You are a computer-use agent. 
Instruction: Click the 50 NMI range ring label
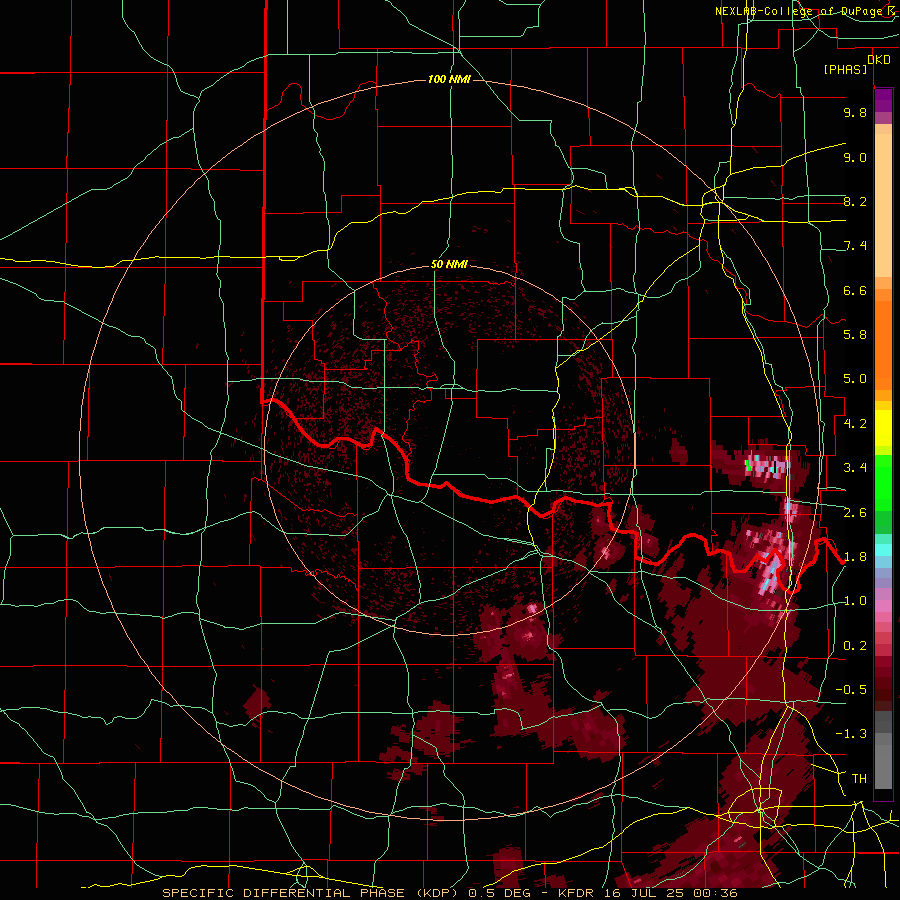449,264
